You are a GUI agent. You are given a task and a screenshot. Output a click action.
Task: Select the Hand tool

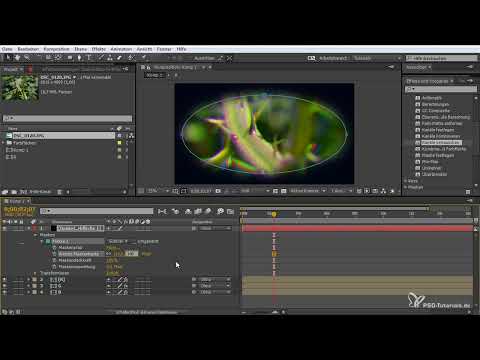(17, 58)
